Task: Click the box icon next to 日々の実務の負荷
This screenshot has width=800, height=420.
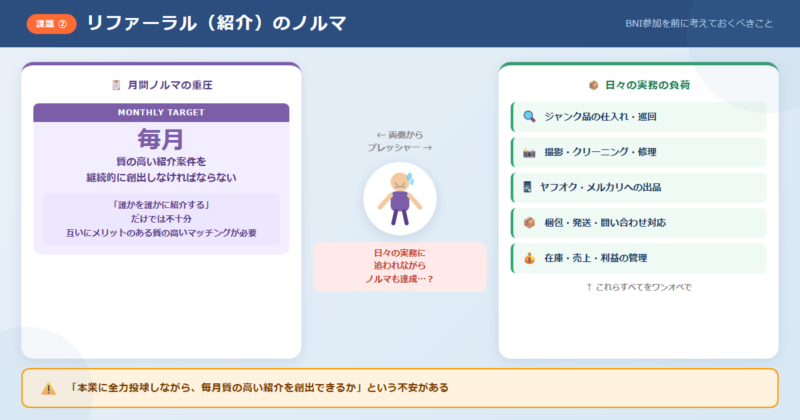Action: click(593, 85)
